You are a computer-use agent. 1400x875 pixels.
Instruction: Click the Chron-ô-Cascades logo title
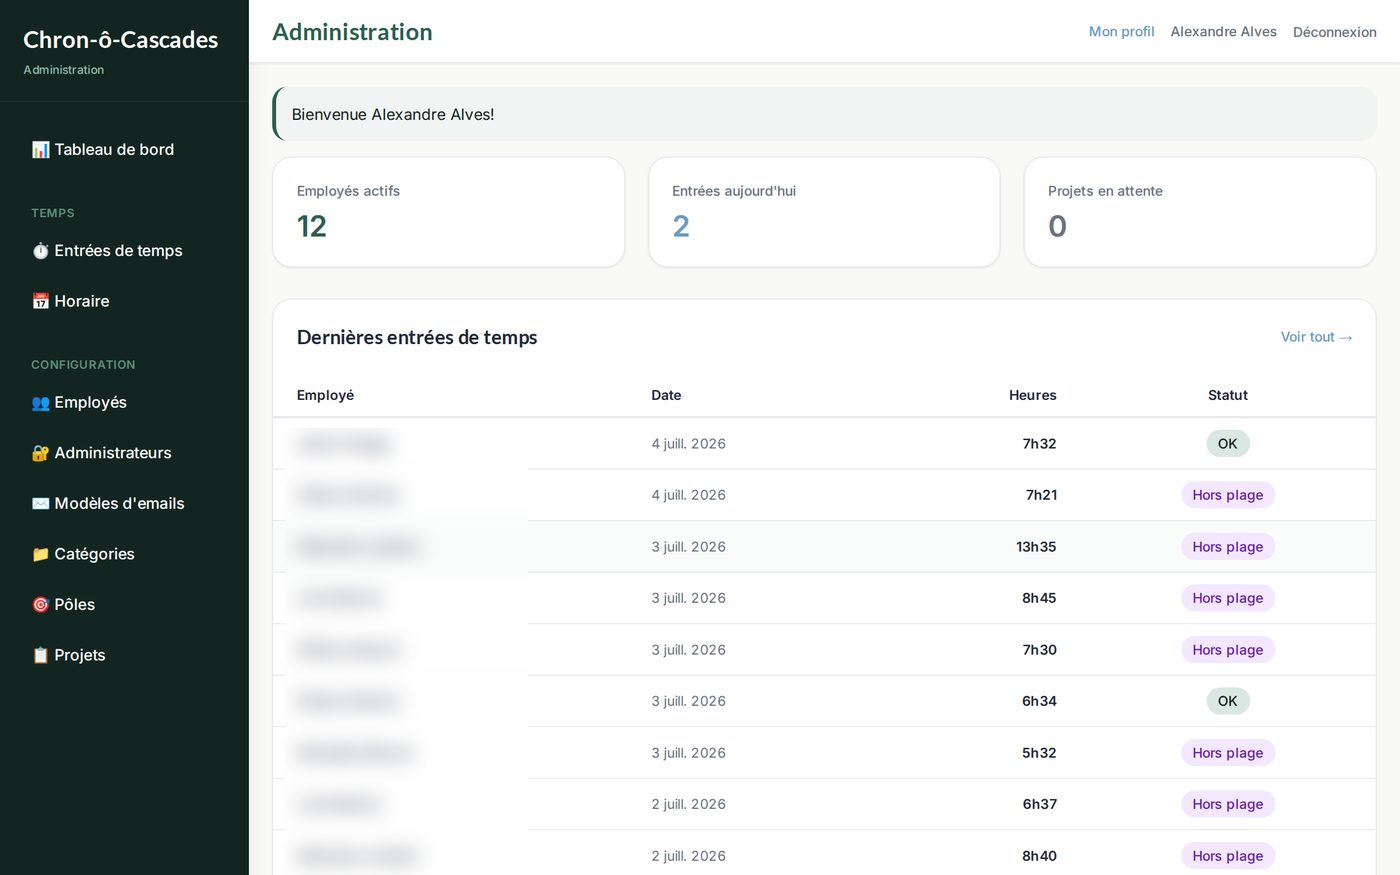point(120,40)
